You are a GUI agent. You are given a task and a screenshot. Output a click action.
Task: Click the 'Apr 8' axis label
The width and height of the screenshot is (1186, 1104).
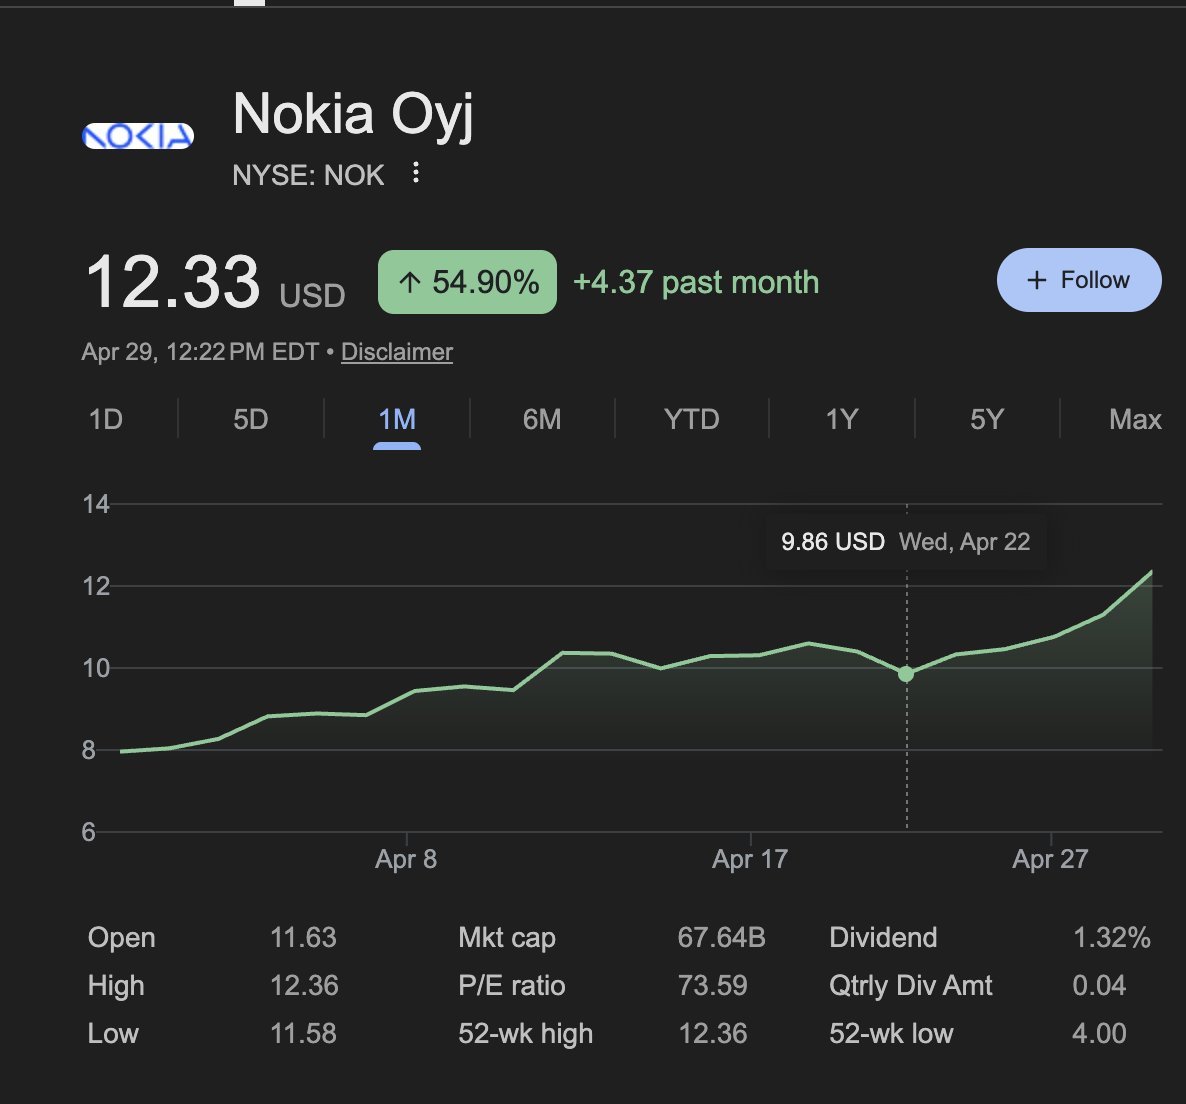(406, 859)
